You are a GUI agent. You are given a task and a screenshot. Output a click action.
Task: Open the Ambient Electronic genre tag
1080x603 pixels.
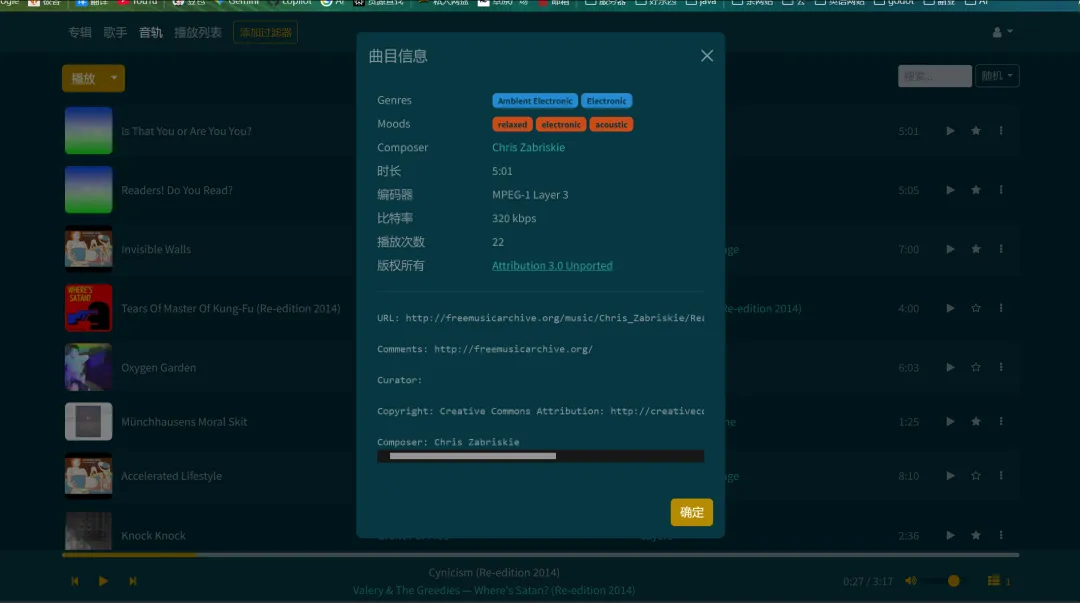pos(534,101)
